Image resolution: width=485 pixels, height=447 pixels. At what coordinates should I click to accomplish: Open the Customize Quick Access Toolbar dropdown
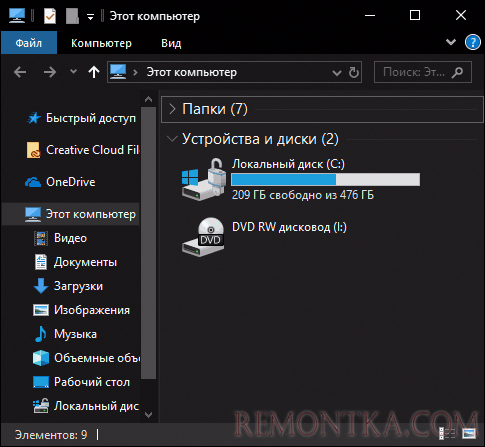point(90,16)
